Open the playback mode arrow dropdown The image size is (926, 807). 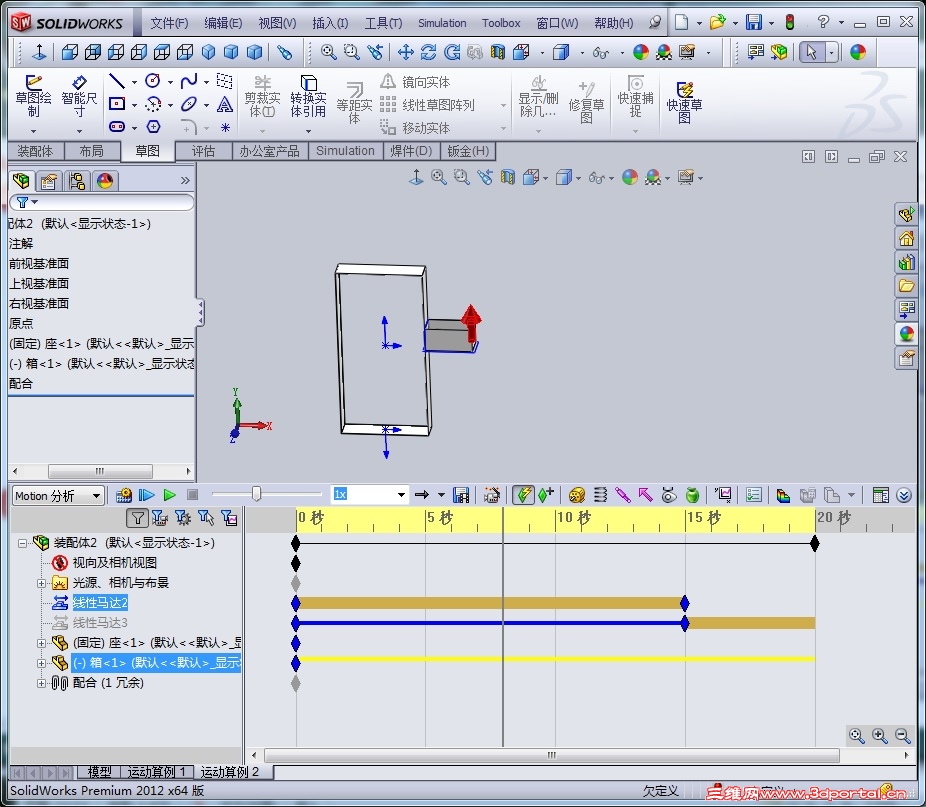441,495
